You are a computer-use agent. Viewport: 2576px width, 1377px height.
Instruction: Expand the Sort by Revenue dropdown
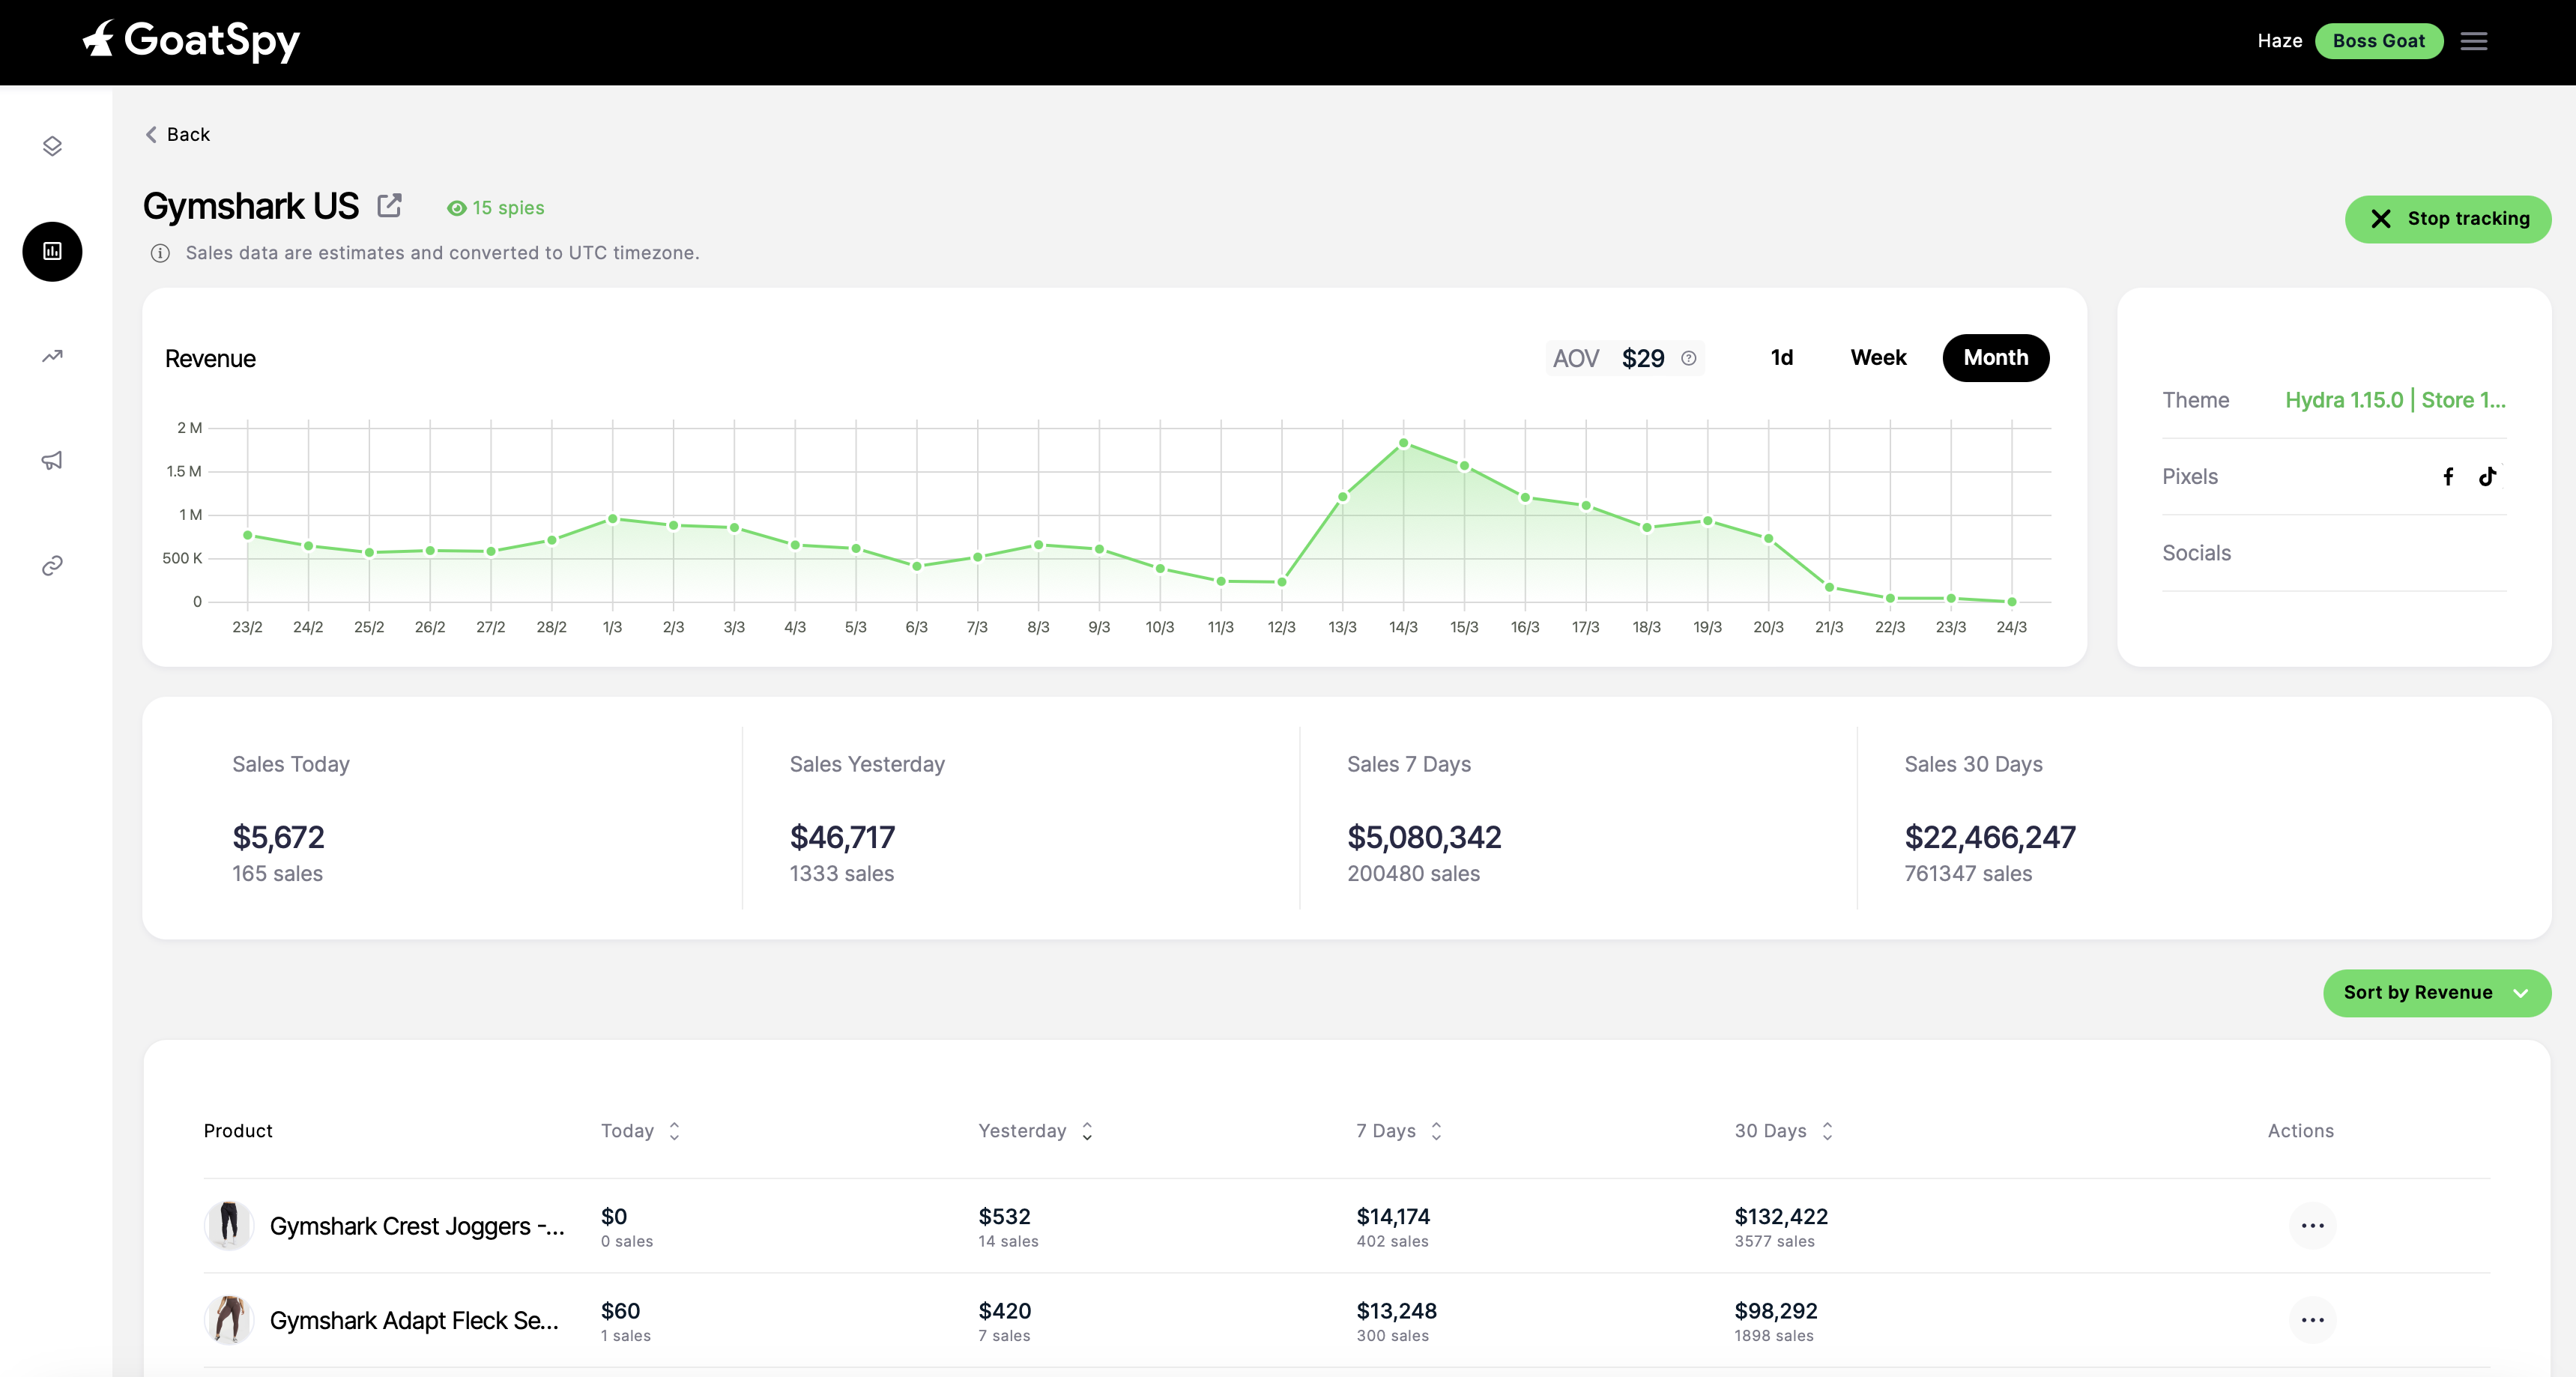[x=2436, y=993]
